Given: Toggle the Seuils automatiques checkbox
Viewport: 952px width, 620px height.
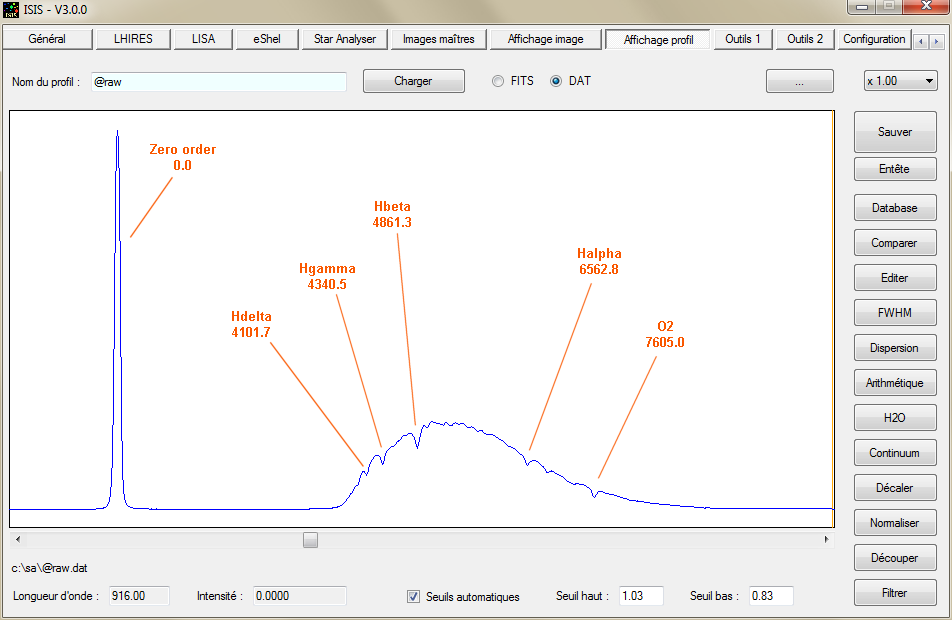Looking at the screenshot, I should pos(414,596).
